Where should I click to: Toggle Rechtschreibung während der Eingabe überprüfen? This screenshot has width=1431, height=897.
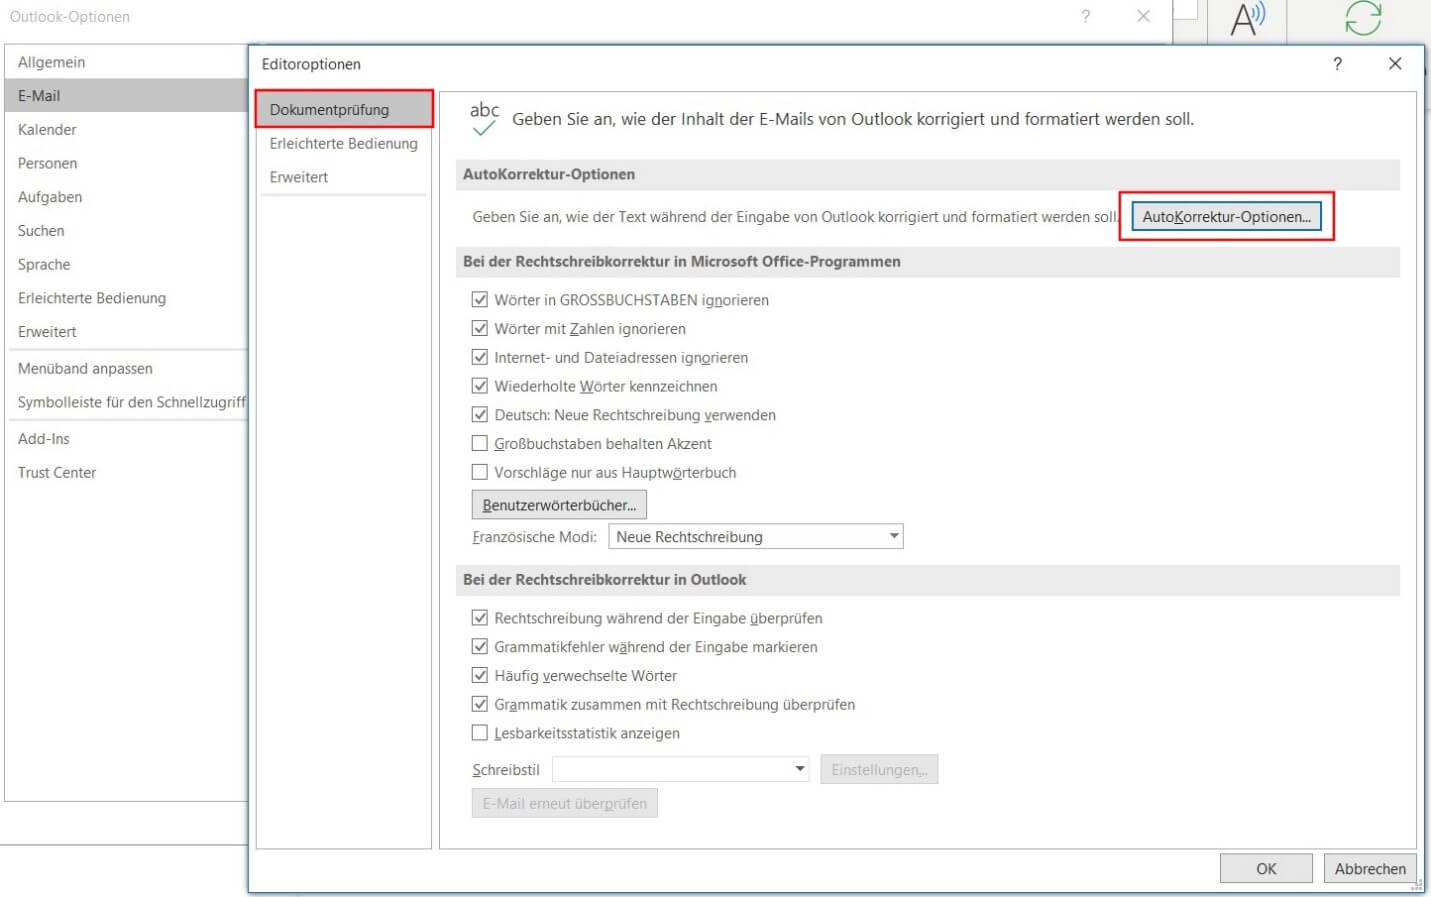[x=480, y=618]
